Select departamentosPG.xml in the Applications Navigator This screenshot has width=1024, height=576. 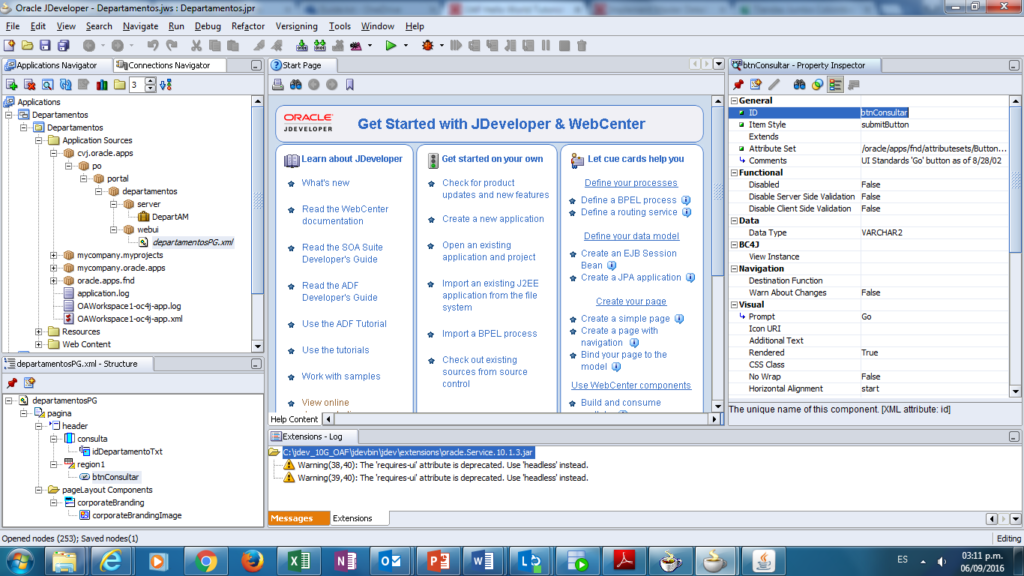point(192,242)
